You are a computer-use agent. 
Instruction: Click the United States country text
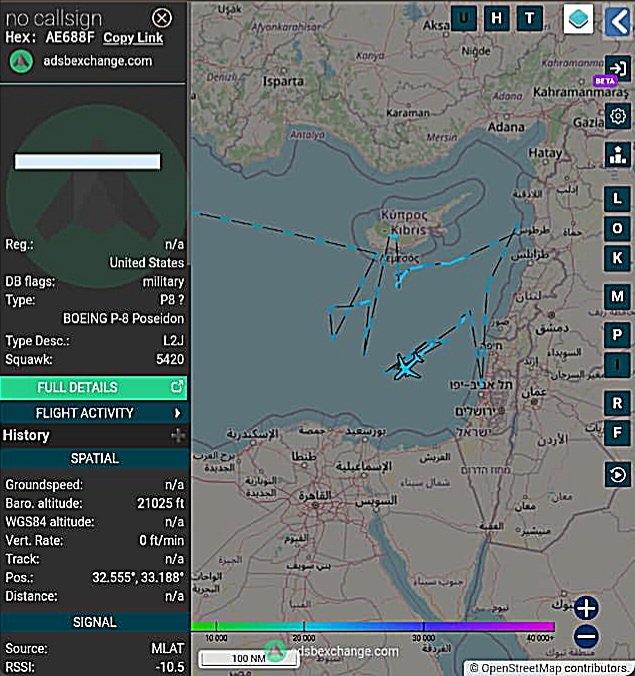point(147,263)
